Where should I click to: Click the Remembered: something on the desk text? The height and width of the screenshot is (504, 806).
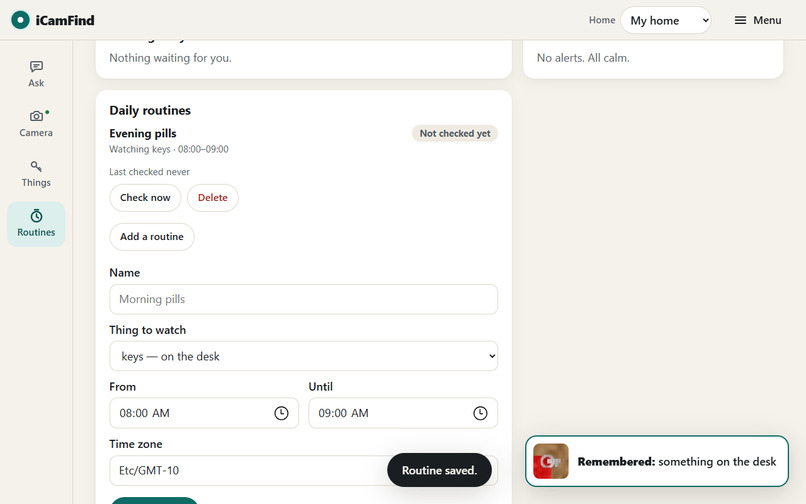point(677,462)
